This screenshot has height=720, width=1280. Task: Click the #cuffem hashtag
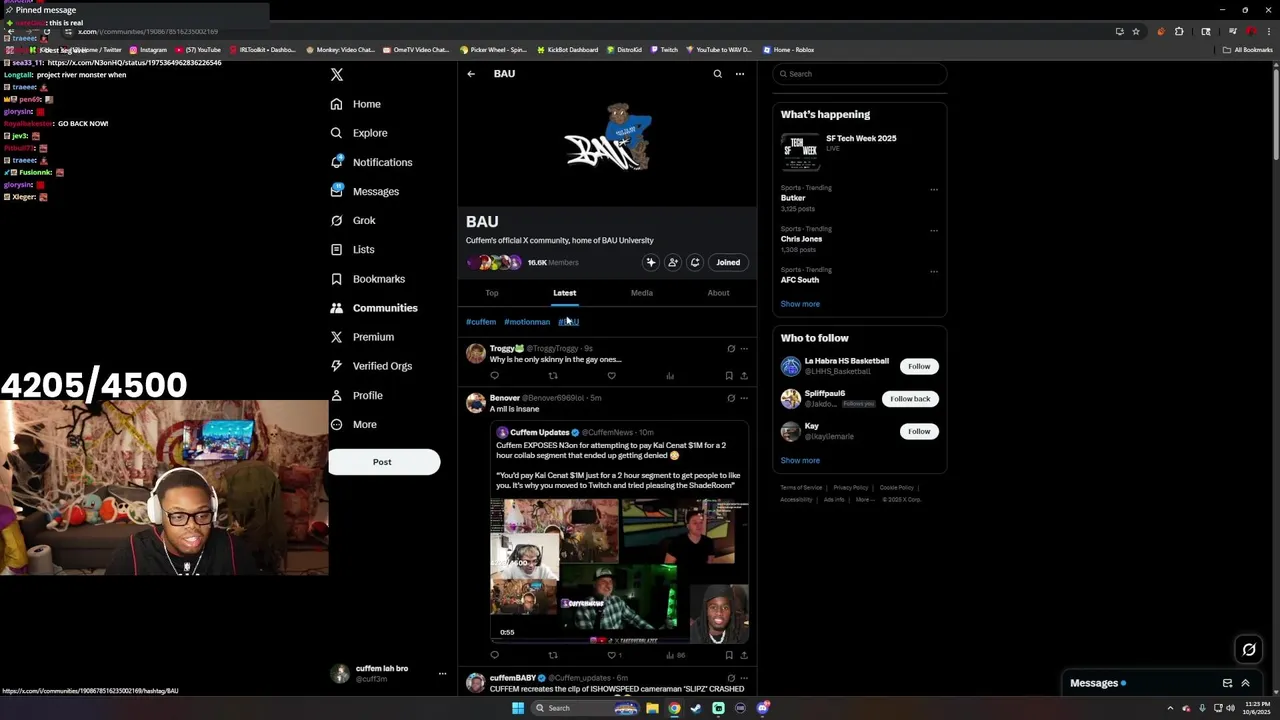481,322
